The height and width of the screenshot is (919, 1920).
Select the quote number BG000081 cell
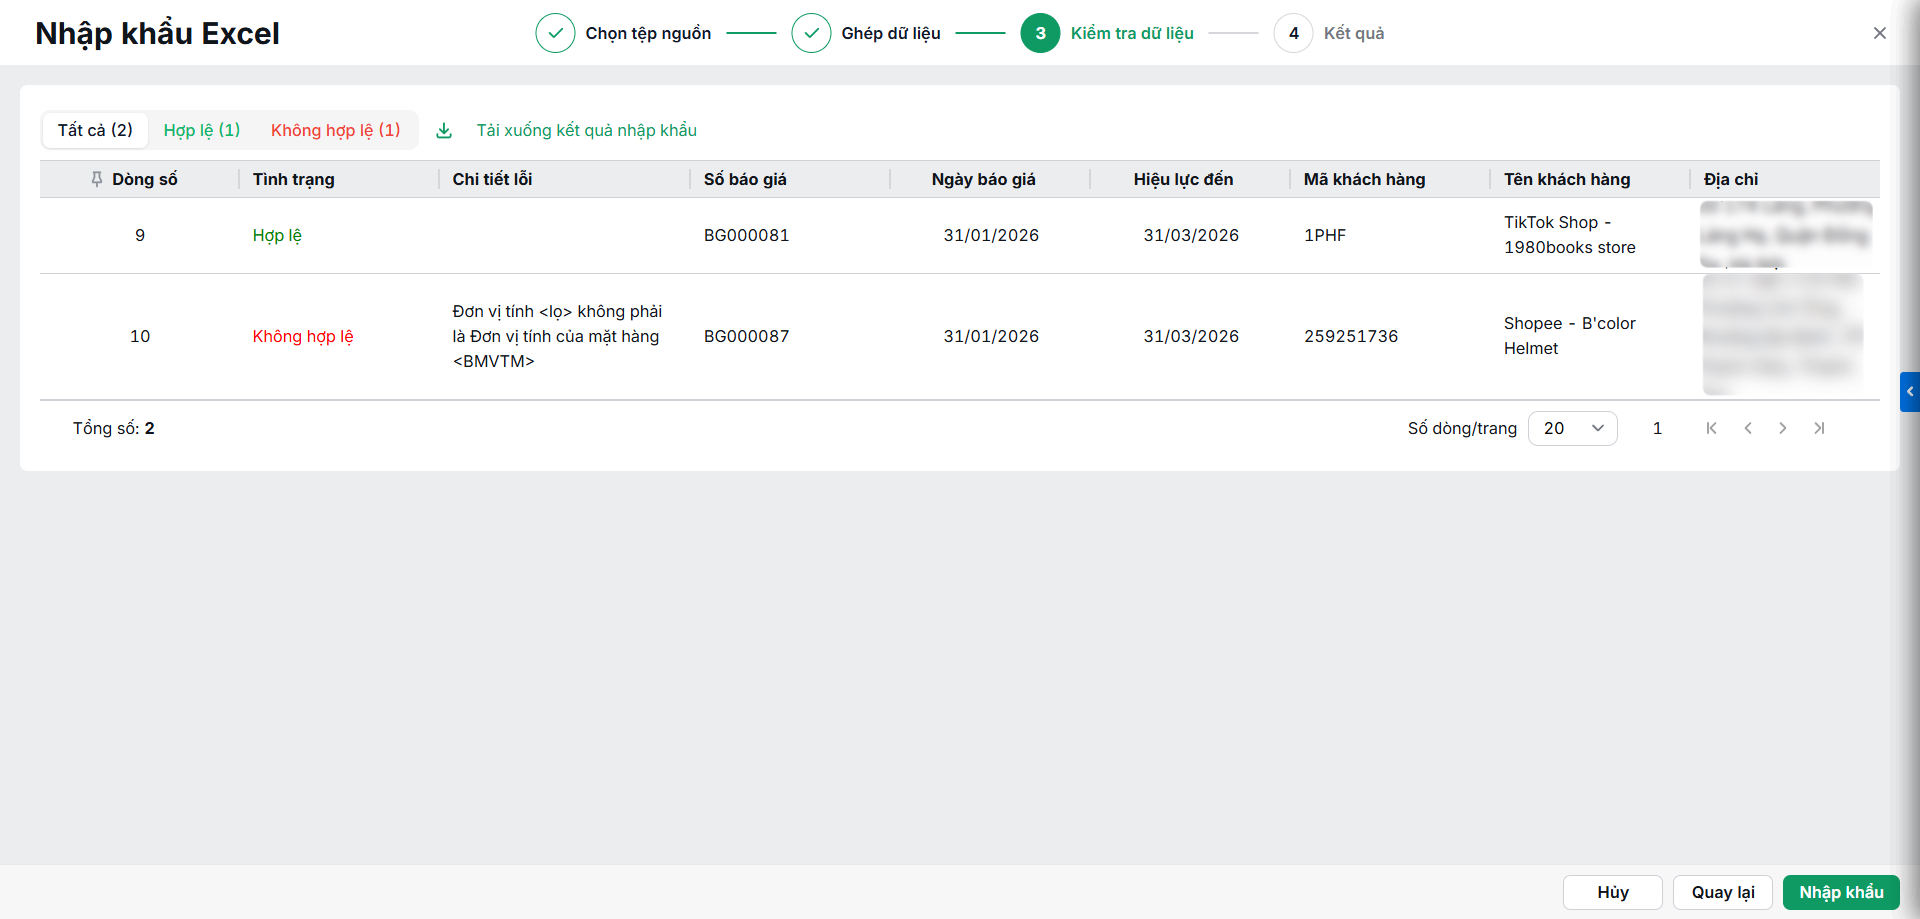pos(746,235)
